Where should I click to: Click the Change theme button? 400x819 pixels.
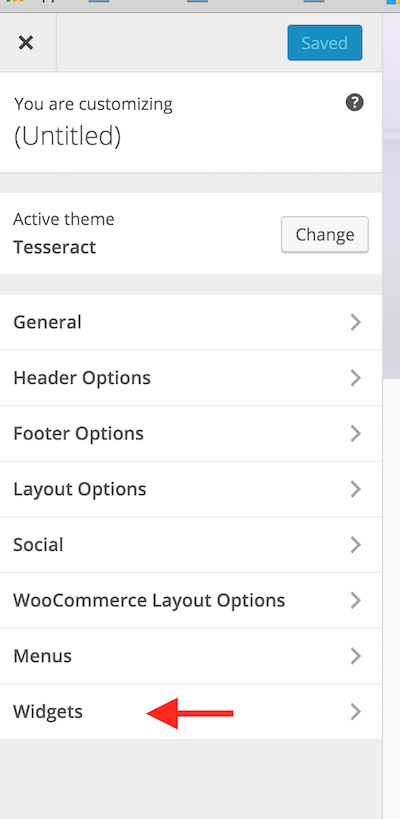click(x=325, y=235)
